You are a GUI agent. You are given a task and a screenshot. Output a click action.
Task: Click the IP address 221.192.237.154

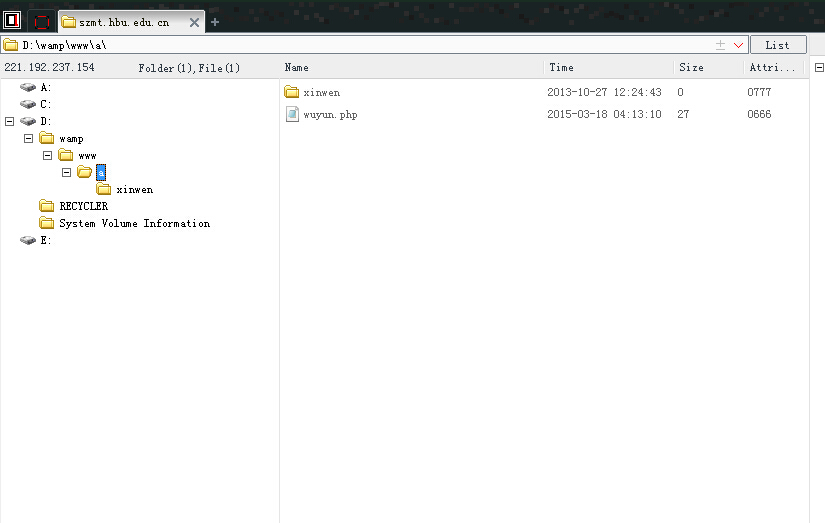coord(49,67)
